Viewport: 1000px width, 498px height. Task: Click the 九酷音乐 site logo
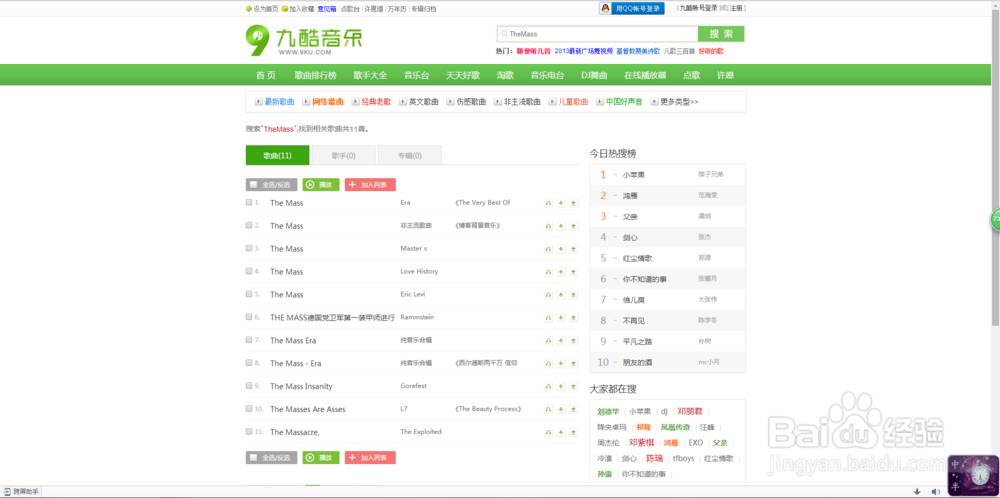[304, 40]
